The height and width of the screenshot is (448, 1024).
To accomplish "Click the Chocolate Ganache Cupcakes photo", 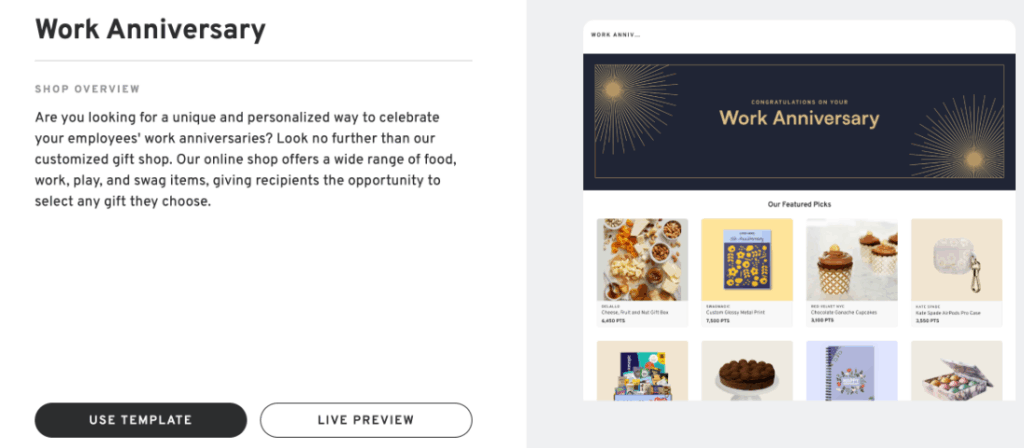I will coord(851,260).
